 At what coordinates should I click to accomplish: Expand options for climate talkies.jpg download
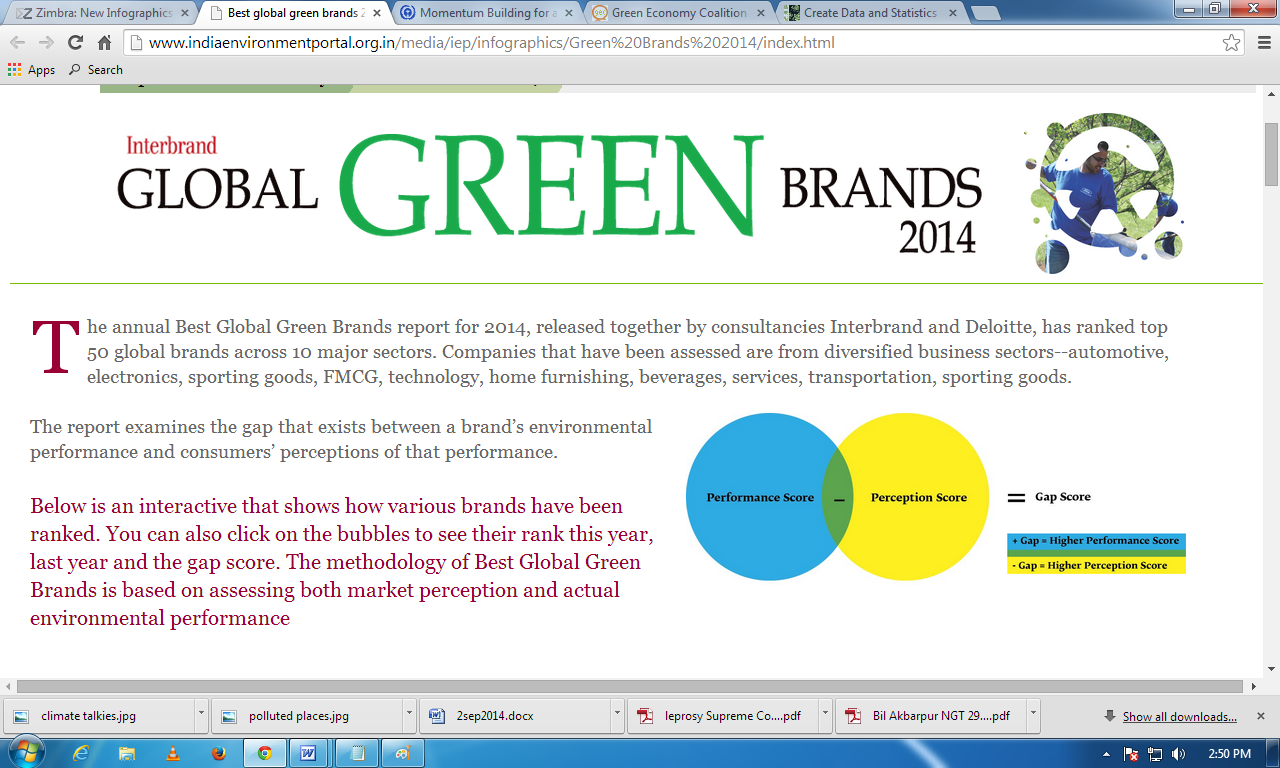pyautogui.click(x=201, y=716)
